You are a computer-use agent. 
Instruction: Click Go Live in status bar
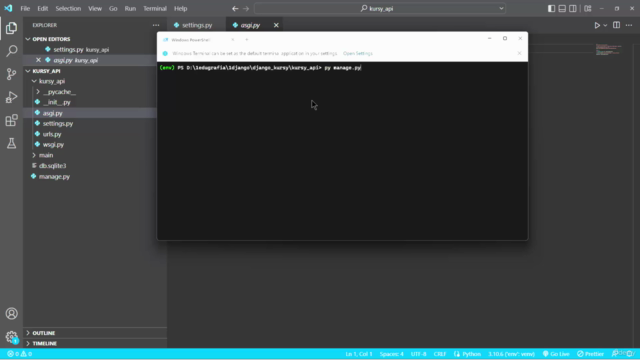(x=556, y=354)
